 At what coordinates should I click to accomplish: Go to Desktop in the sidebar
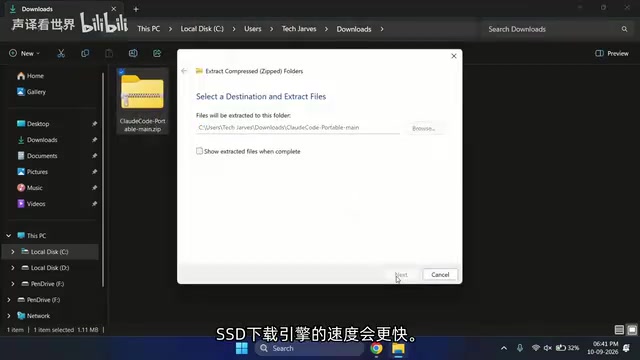point(33,124)
